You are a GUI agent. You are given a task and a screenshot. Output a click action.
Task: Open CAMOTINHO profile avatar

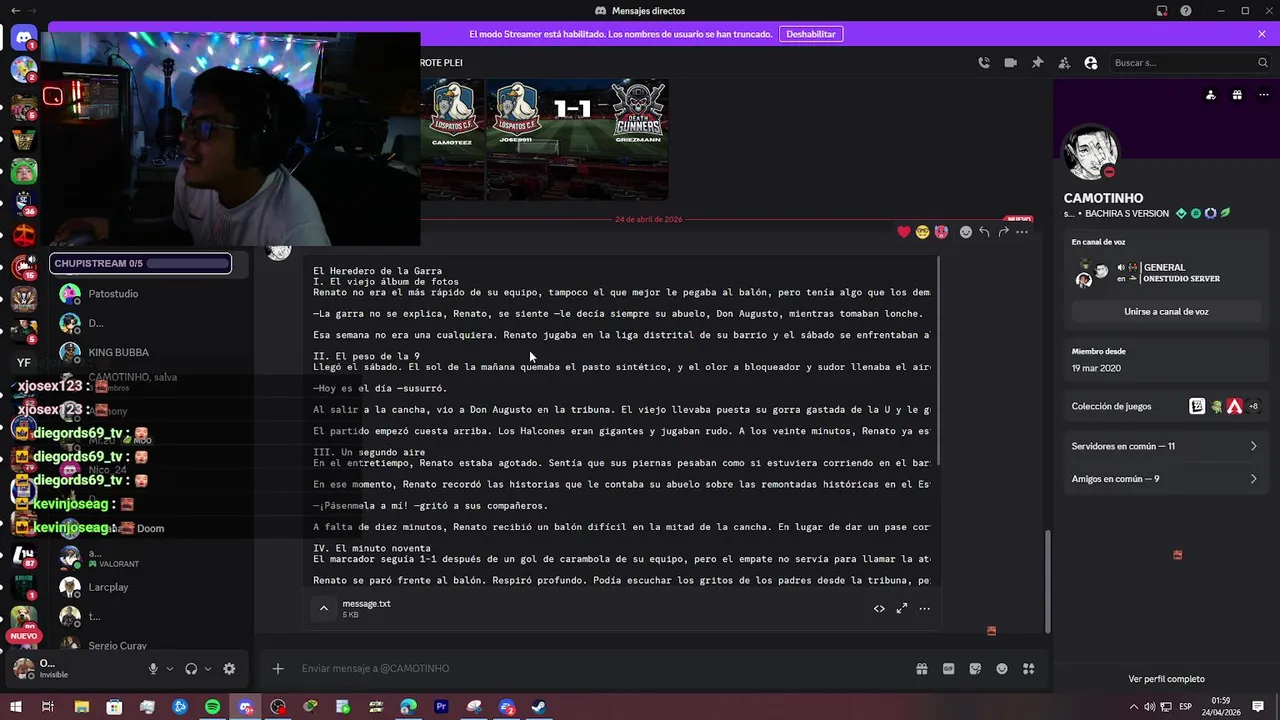(x=1090, y=153)
